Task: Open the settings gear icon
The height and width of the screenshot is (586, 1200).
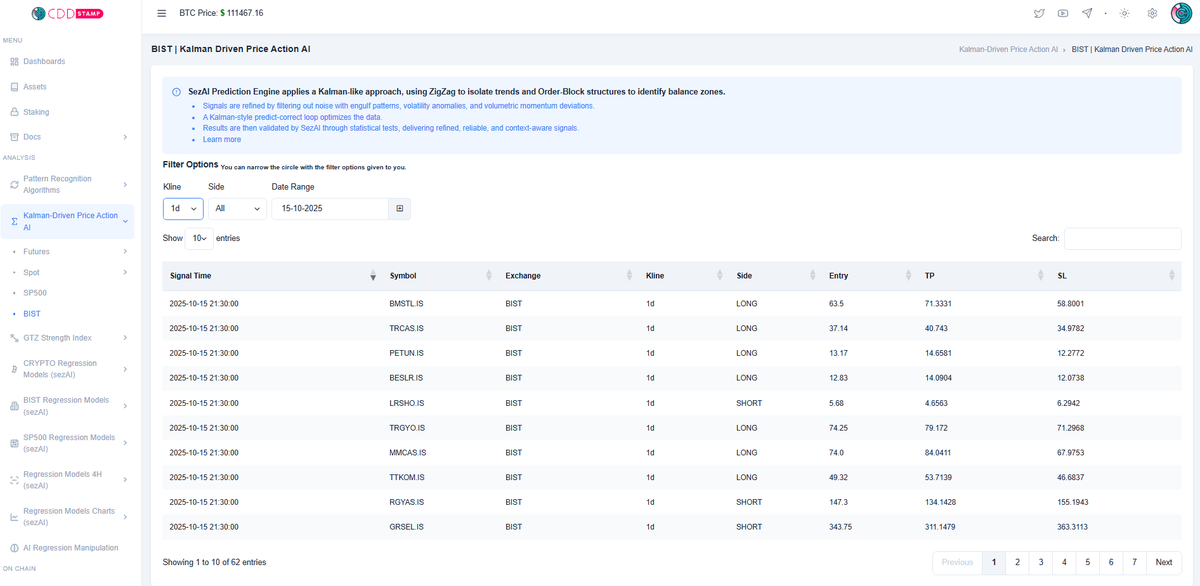Action: (x=1152, y=13)
